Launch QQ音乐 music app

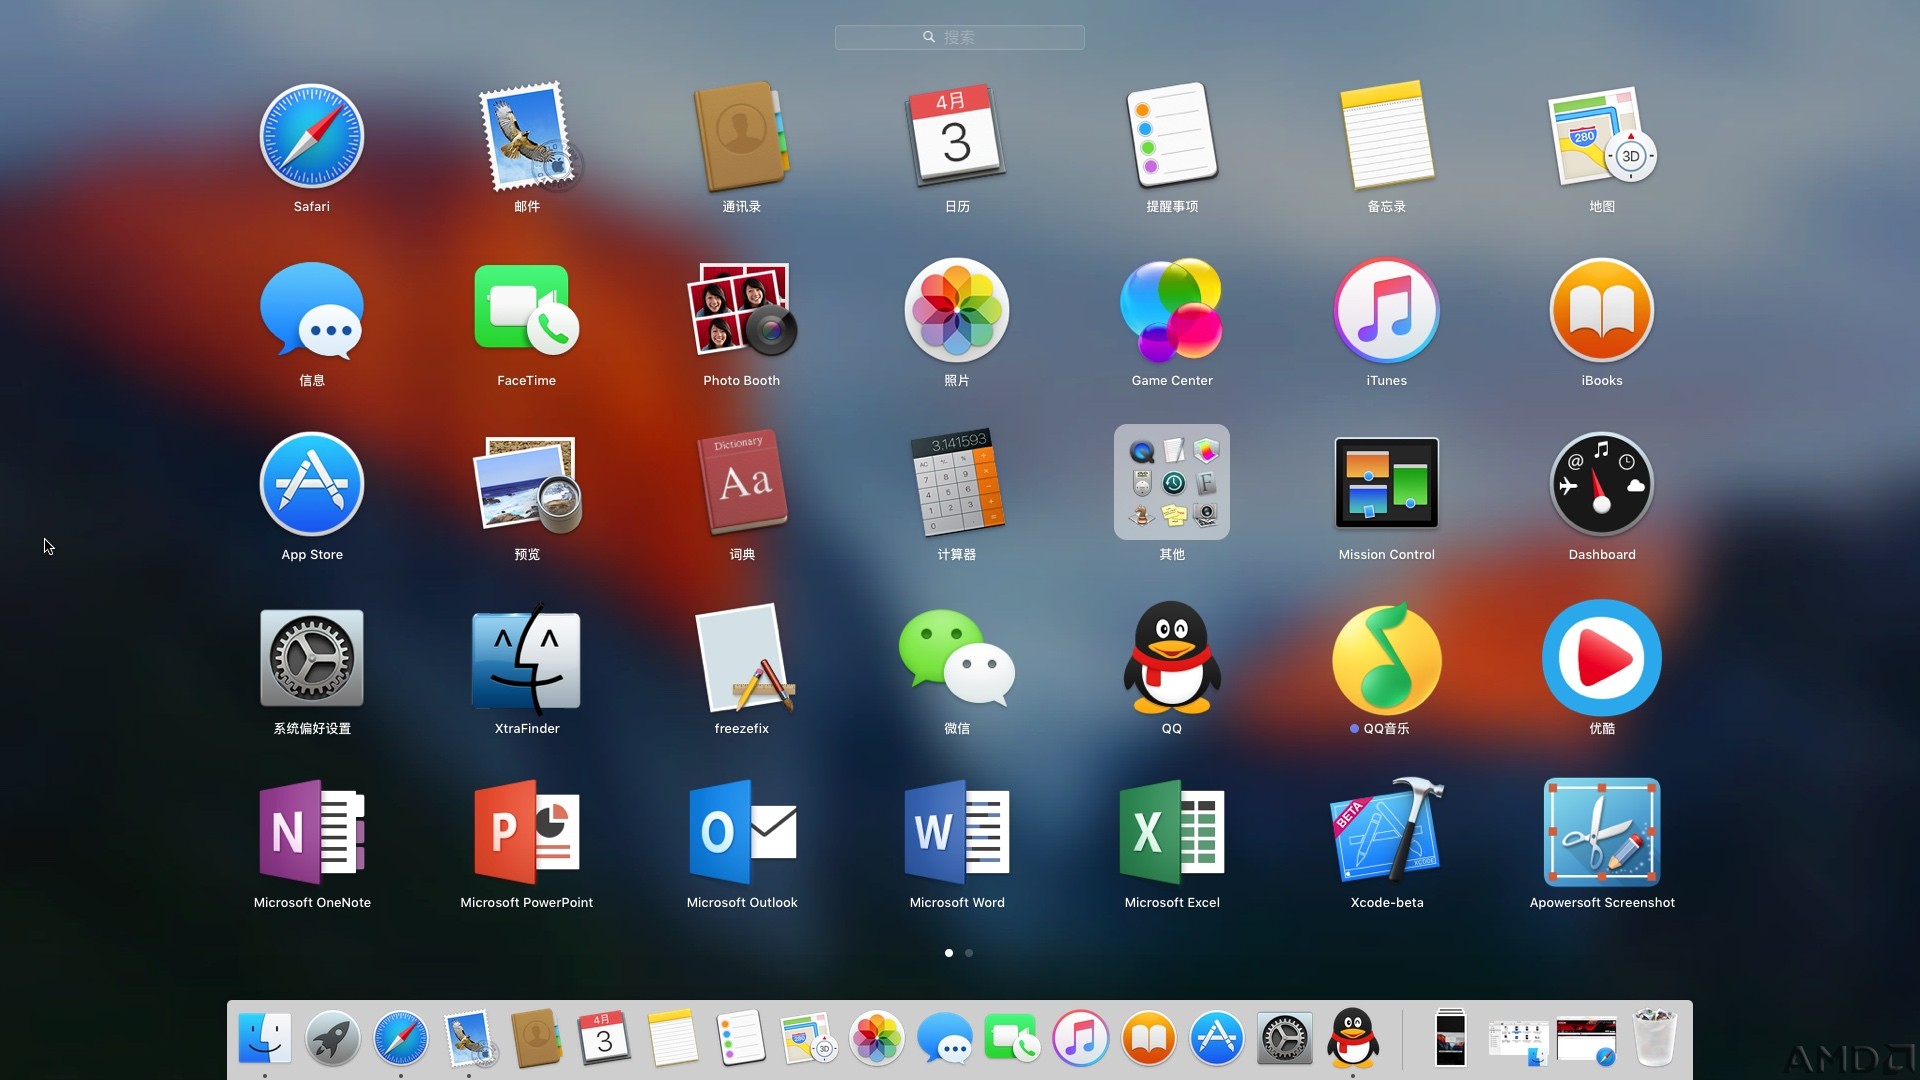click(1387, 658)
